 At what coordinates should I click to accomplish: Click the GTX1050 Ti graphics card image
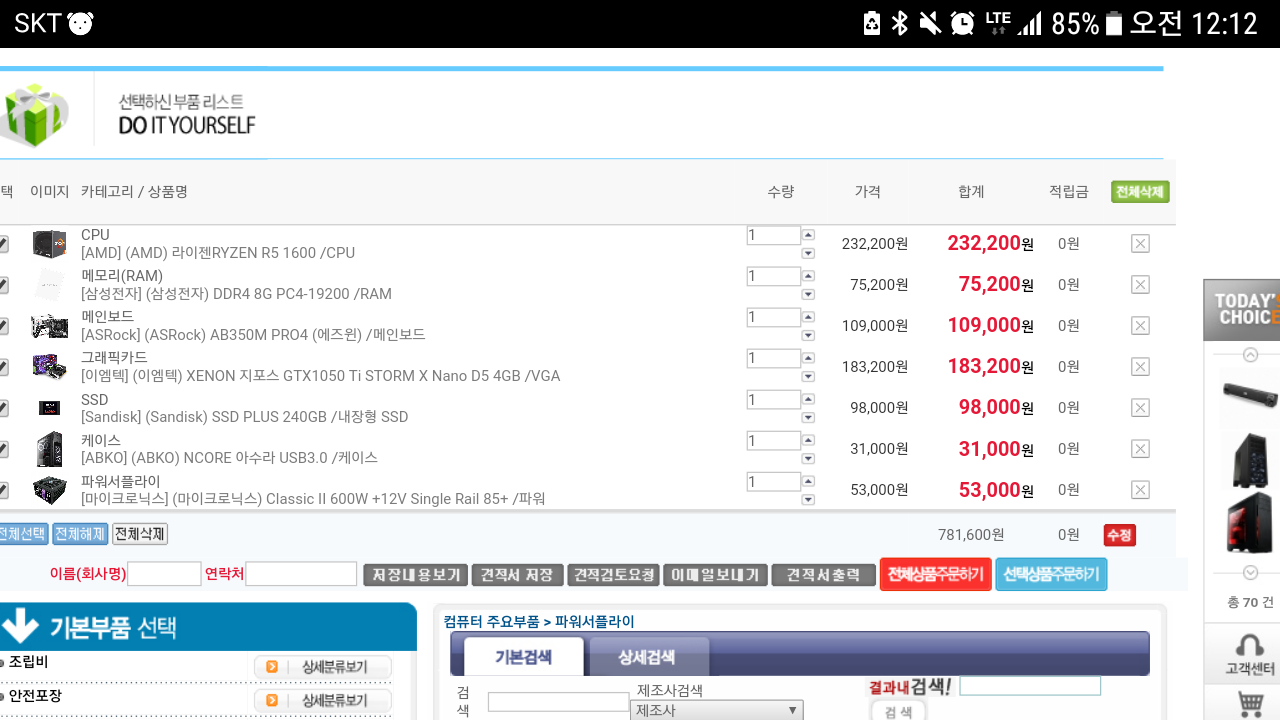tap(49, 367)
